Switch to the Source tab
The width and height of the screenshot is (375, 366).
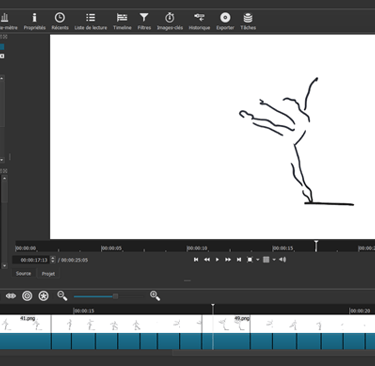point(23,273)
